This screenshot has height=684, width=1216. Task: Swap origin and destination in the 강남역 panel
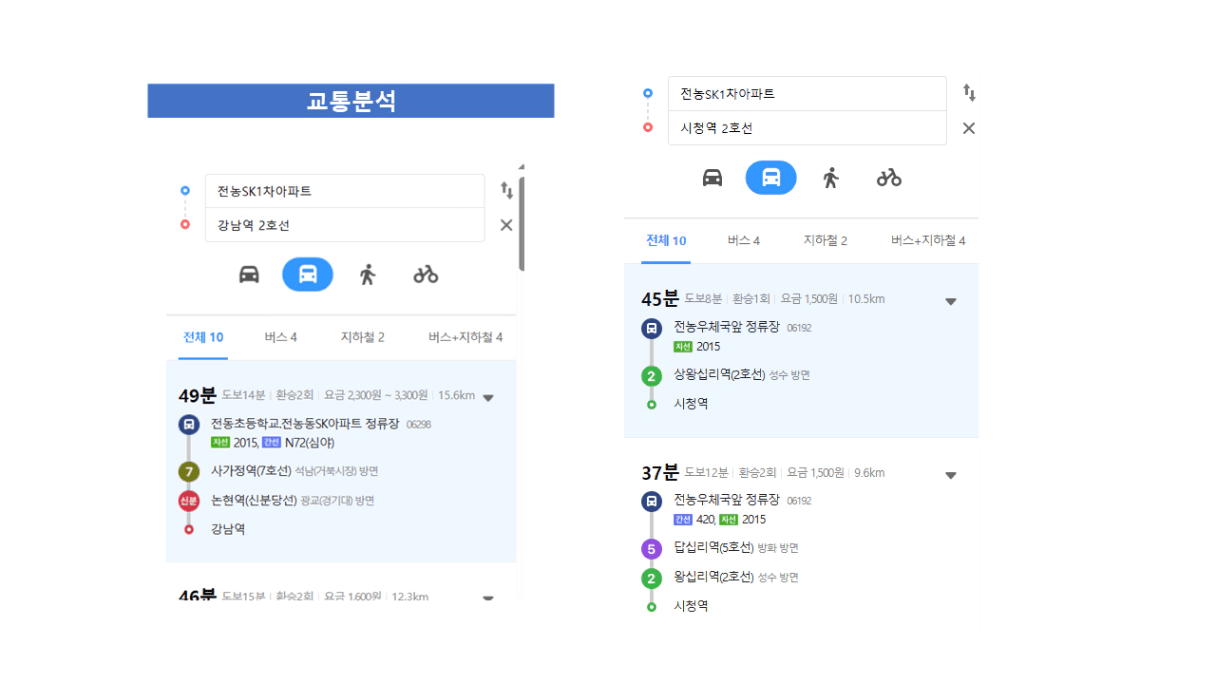coord(507,190)
